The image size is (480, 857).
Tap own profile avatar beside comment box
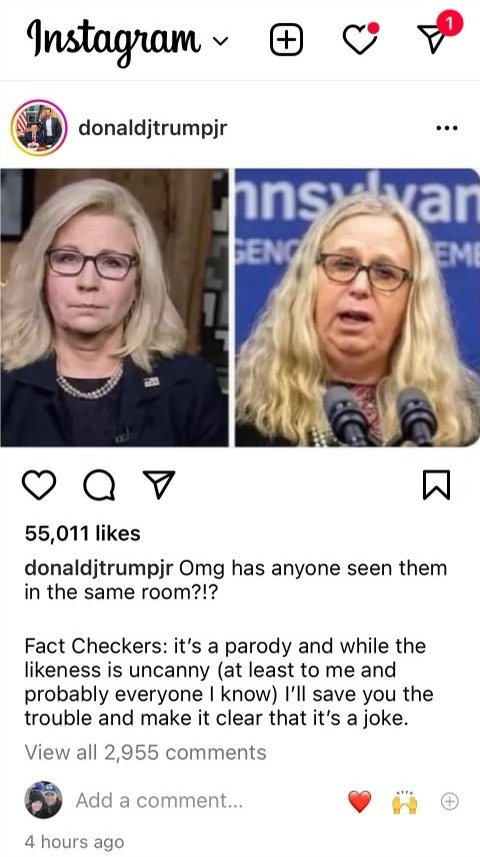pyautogui.click(x=43, y=800)
